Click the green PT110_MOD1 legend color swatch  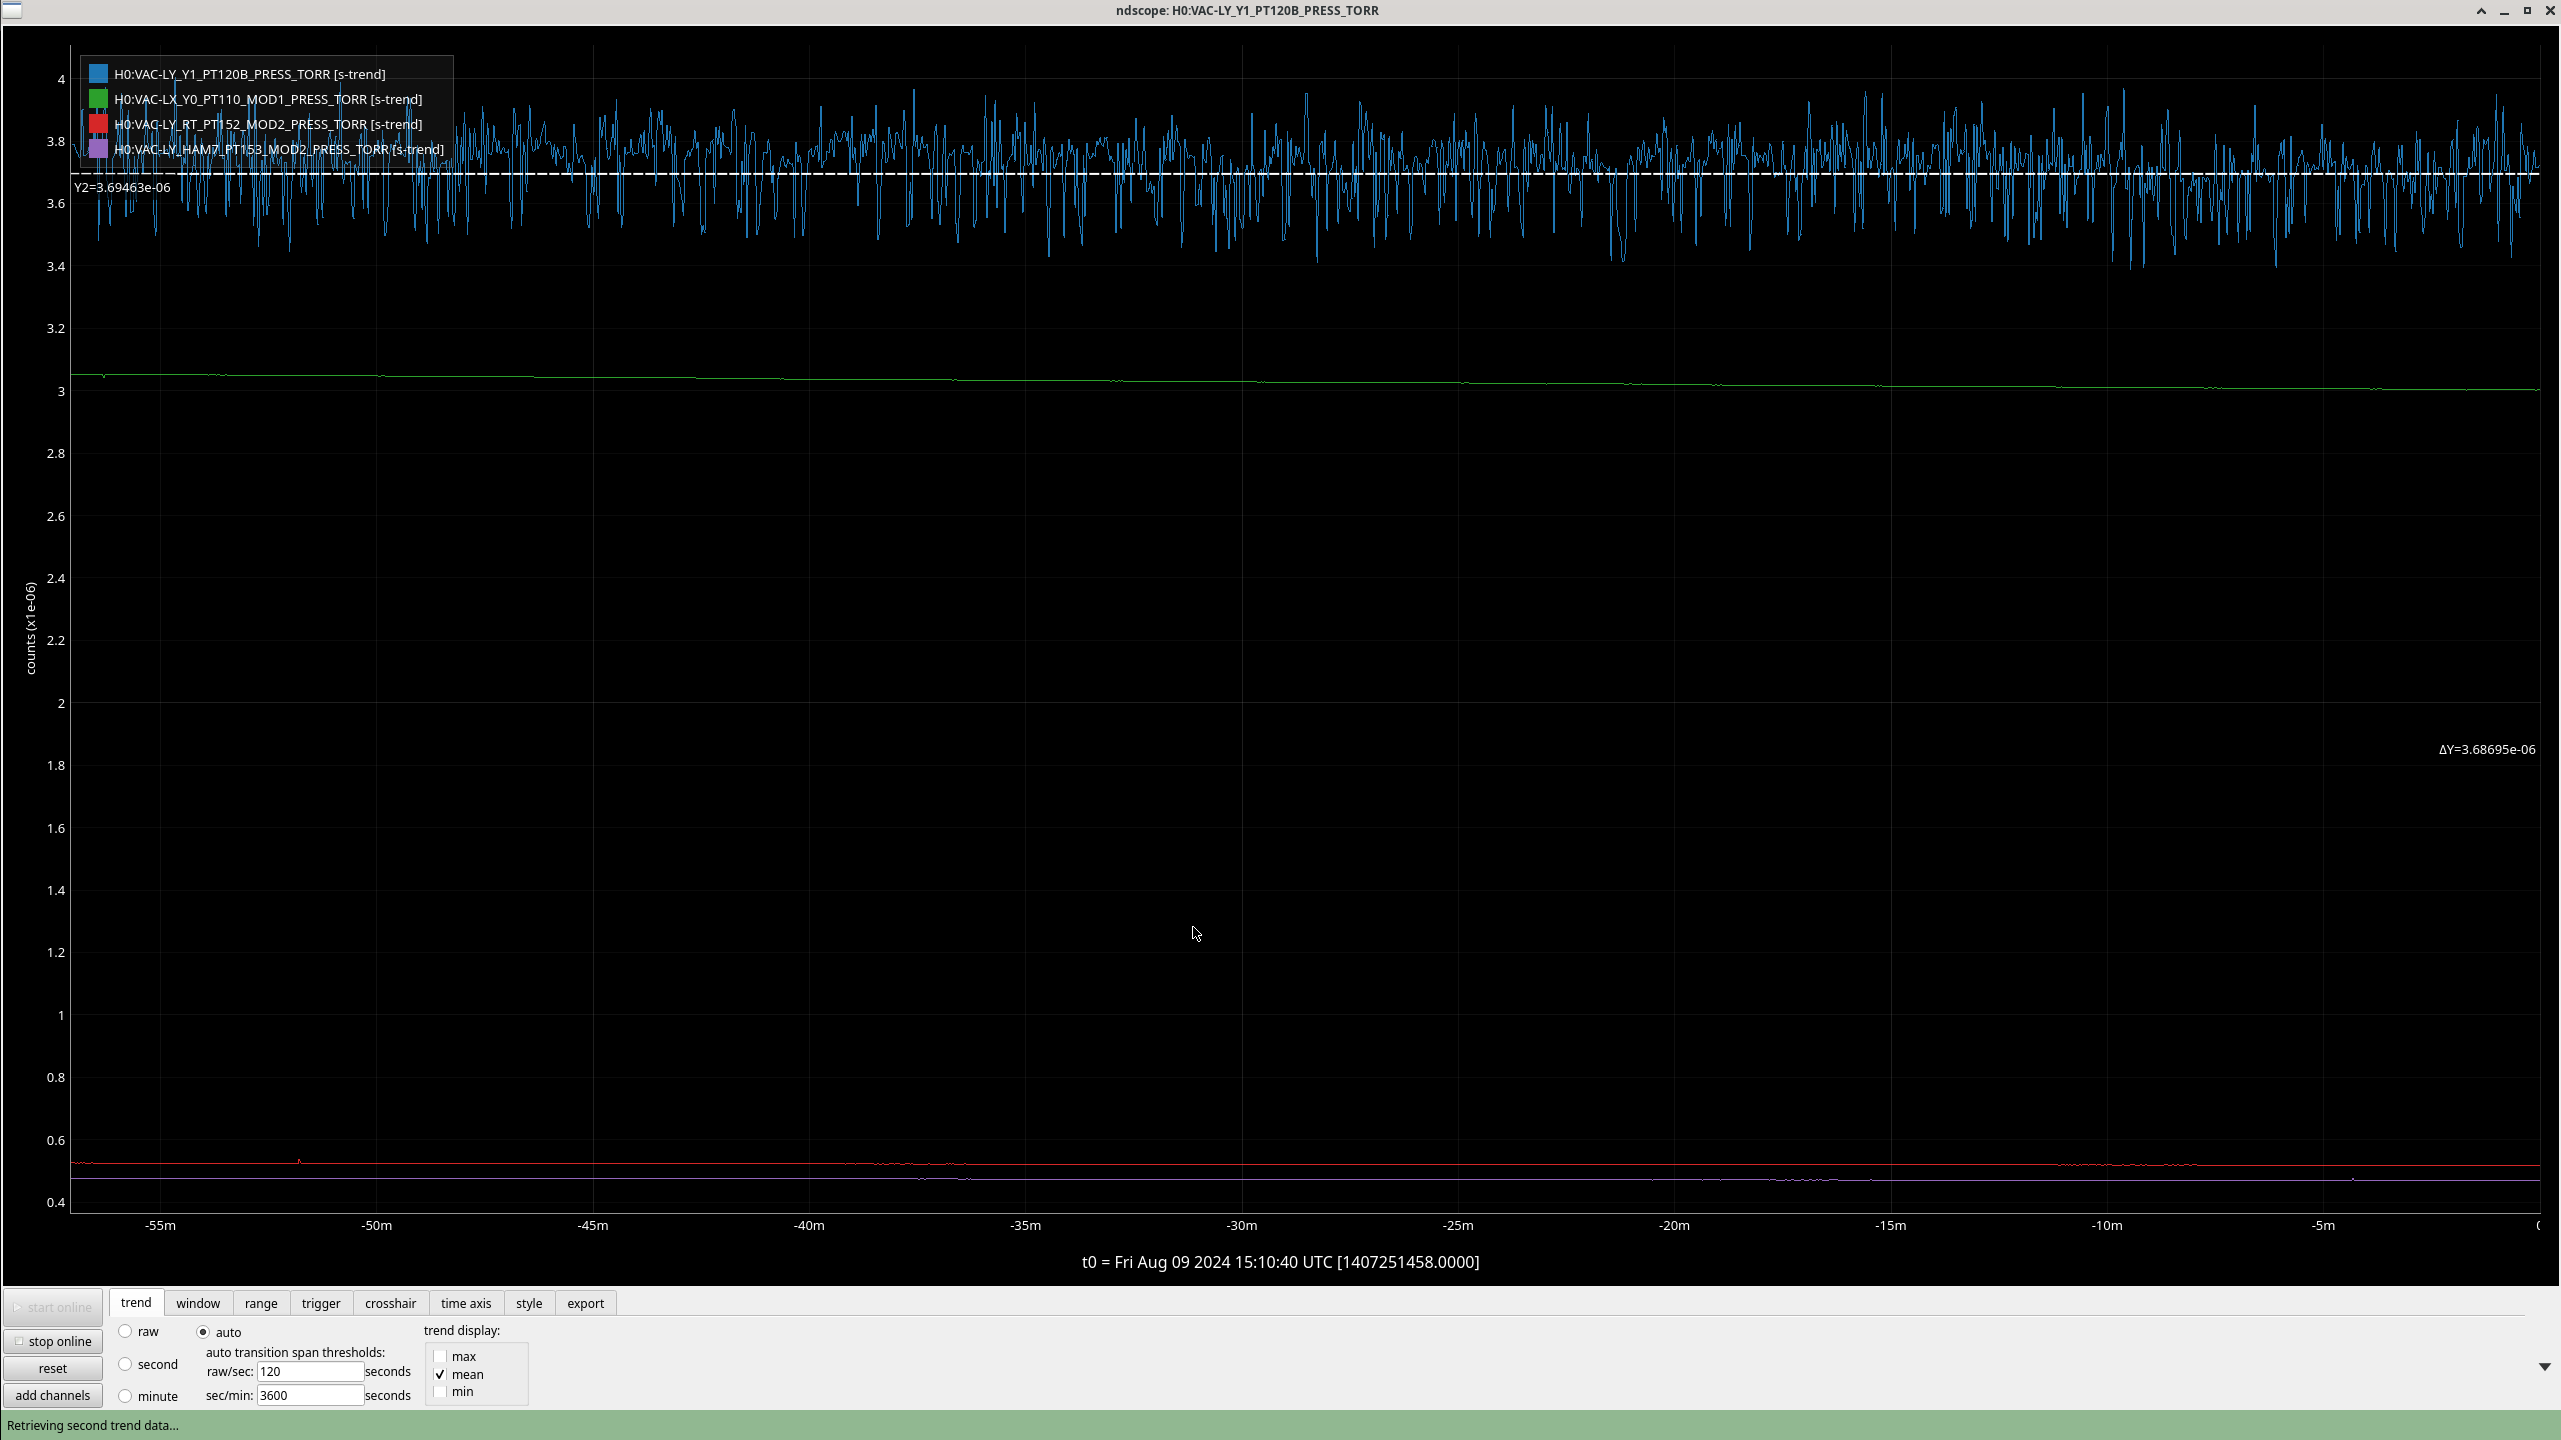tap(98, 99)
